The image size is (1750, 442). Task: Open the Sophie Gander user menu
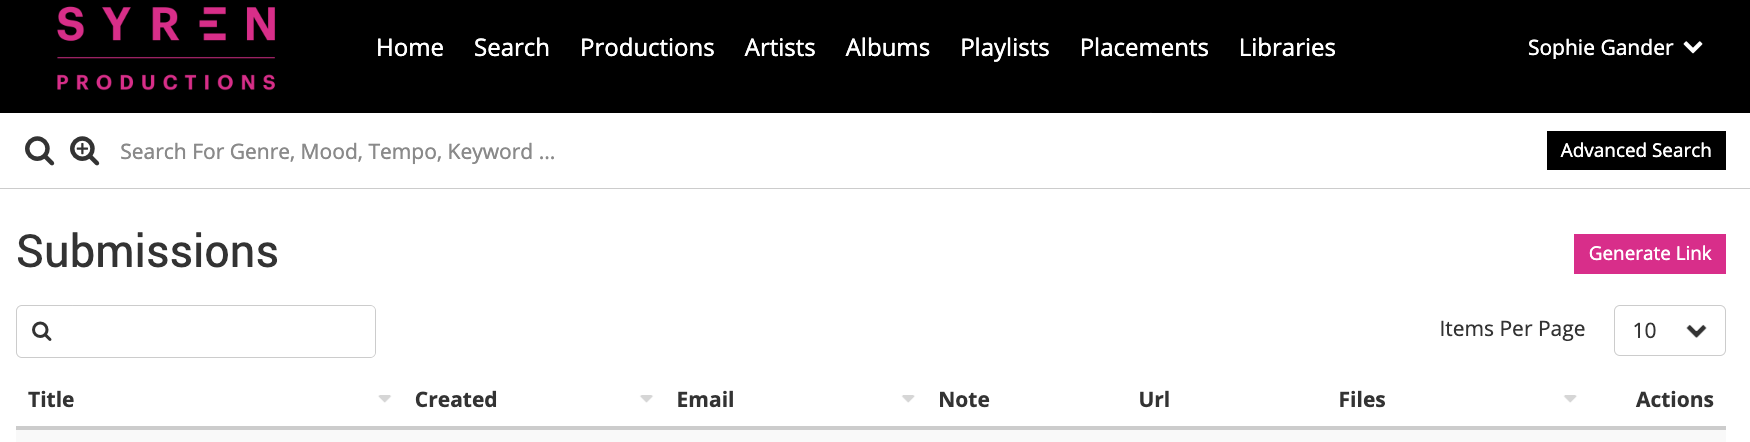pos(1614,47)
